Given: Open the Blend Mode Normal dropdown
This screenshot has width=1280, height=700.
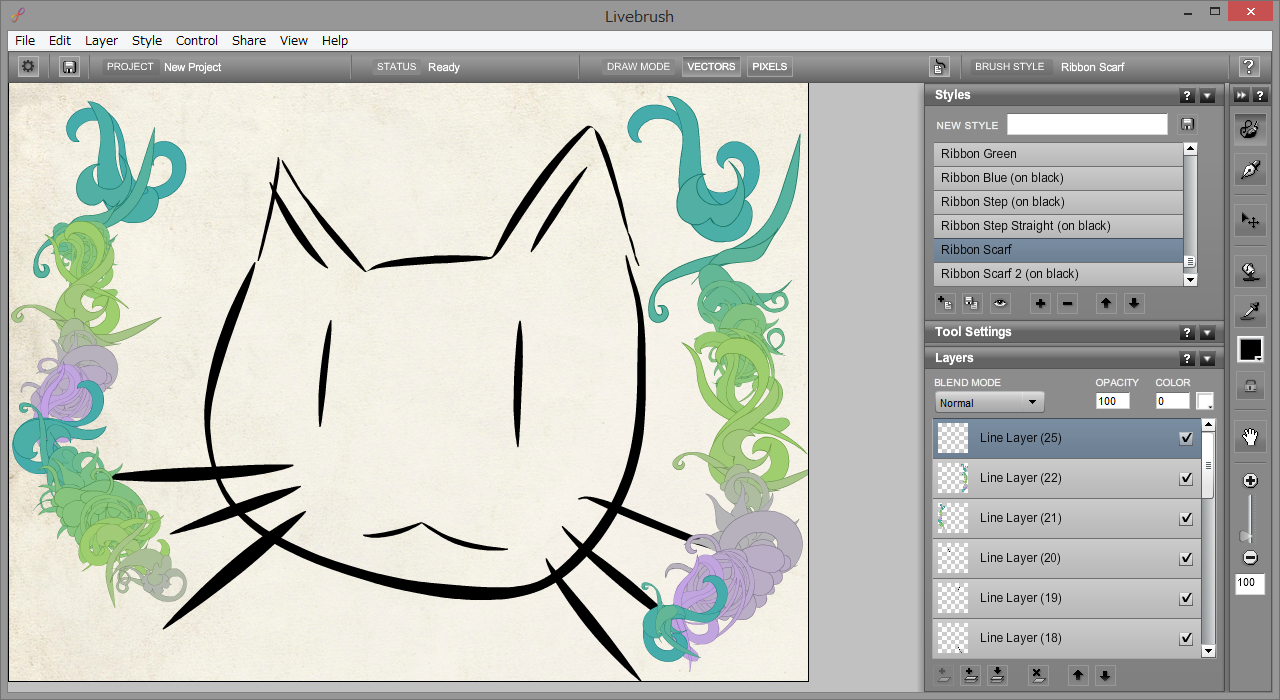Looking at the screenshot, I should (x=989, y=403).
